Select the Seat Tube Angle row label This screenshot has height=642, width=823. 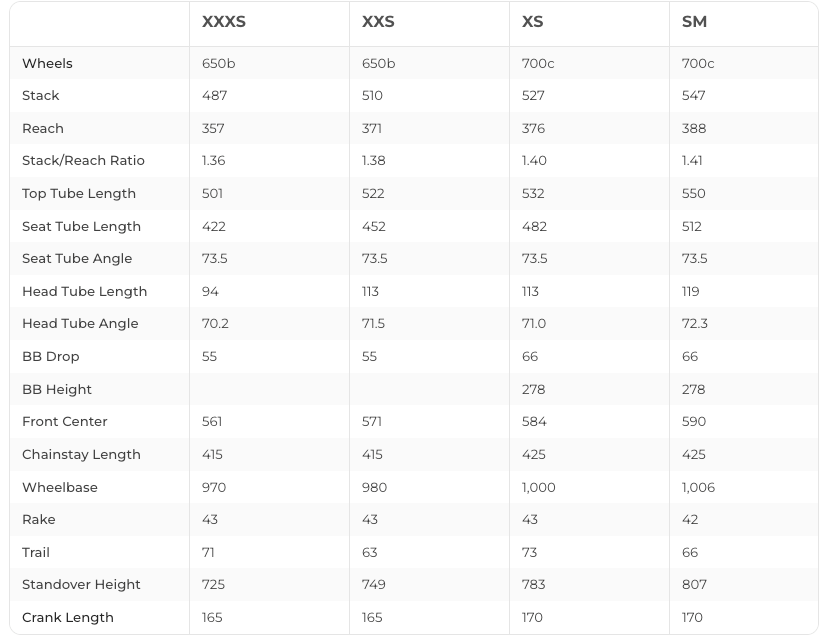77,258
